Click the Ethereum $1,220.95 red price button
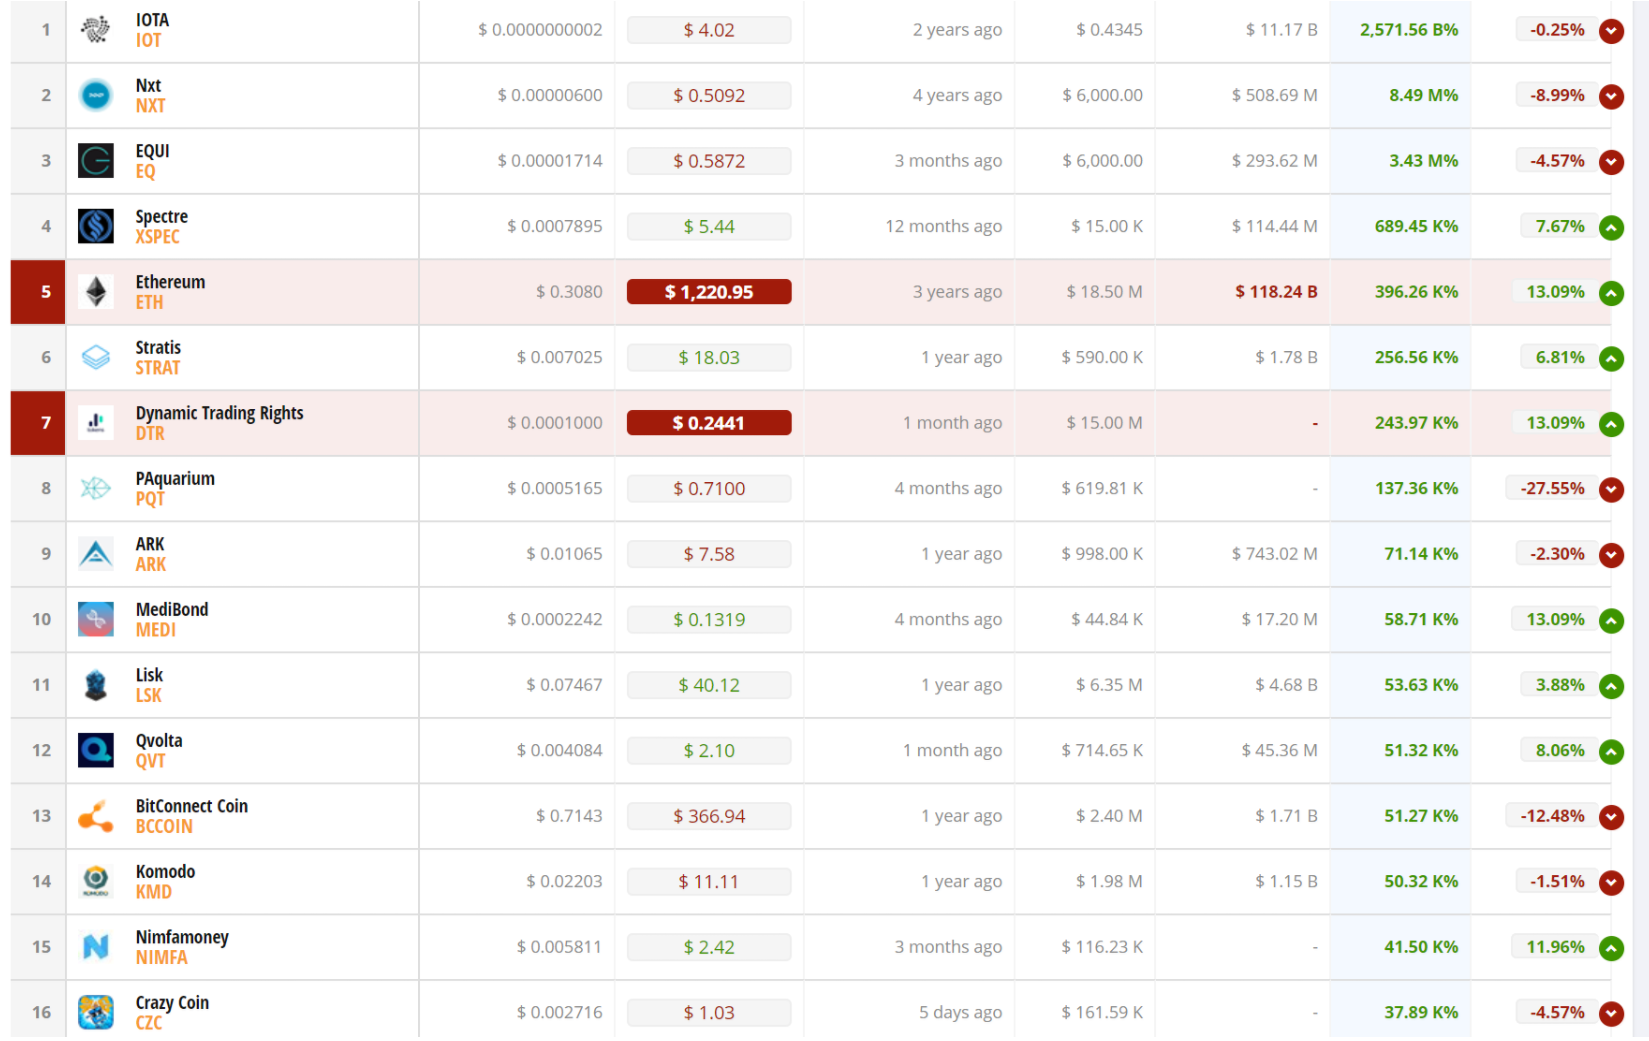Image resolution: width=1649 pixels, height=1041 pixels. [708, 292]
